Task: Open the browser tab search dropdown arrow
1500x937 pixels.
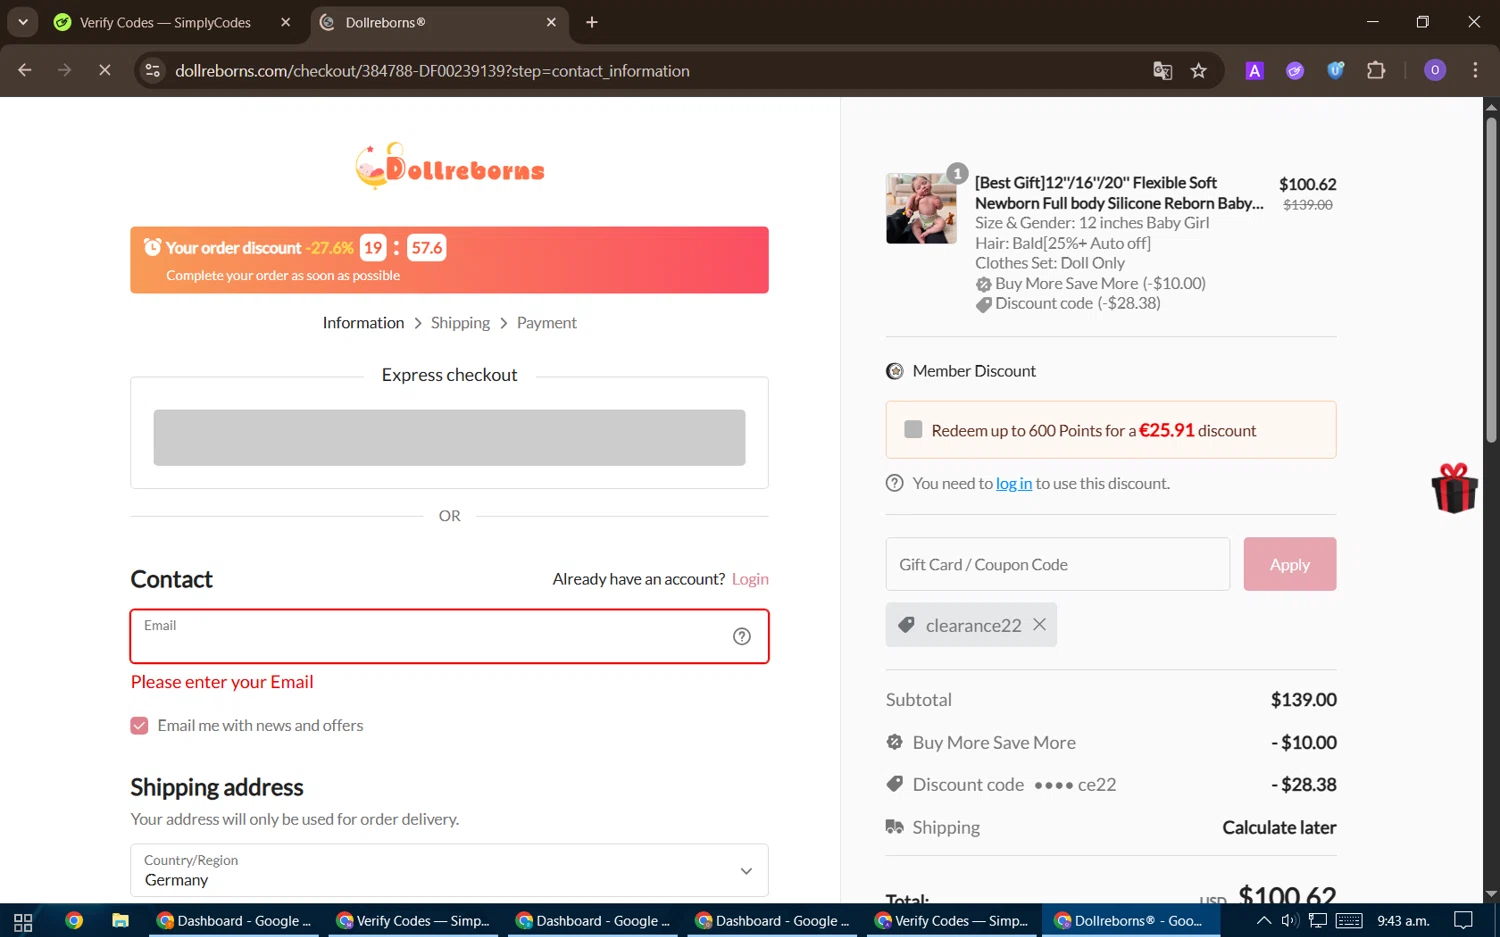Action: [x=22, y=22]
